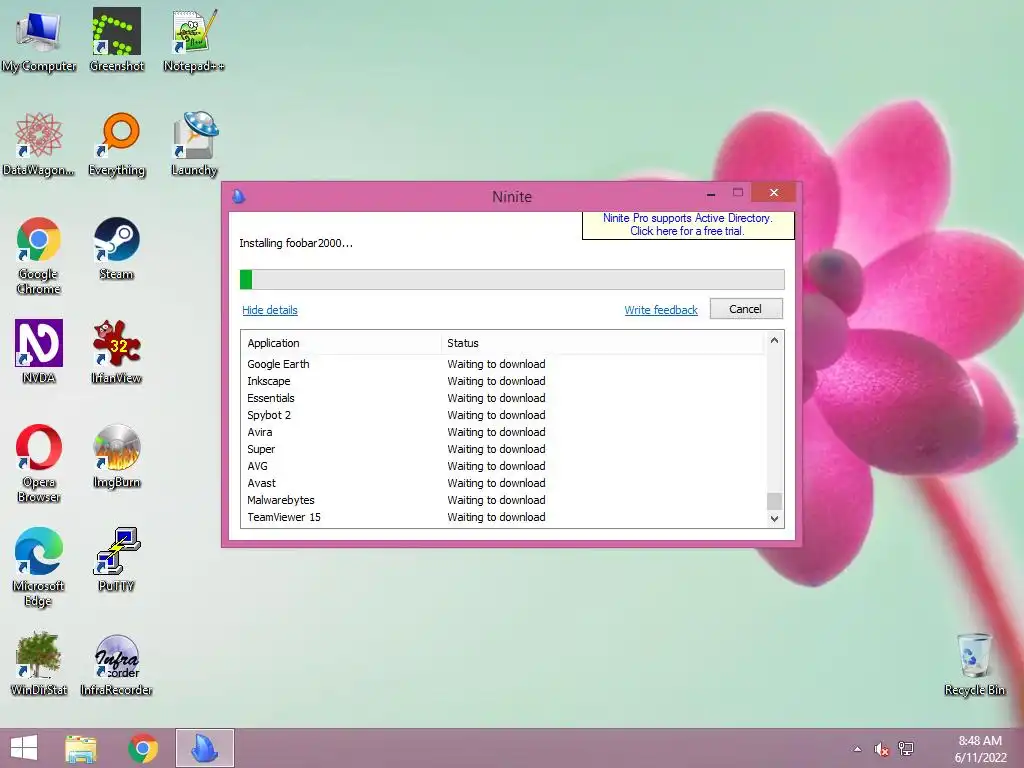Select the NVDA desktop icon
The image size is (1024, 768).
(x=39, y=351)
